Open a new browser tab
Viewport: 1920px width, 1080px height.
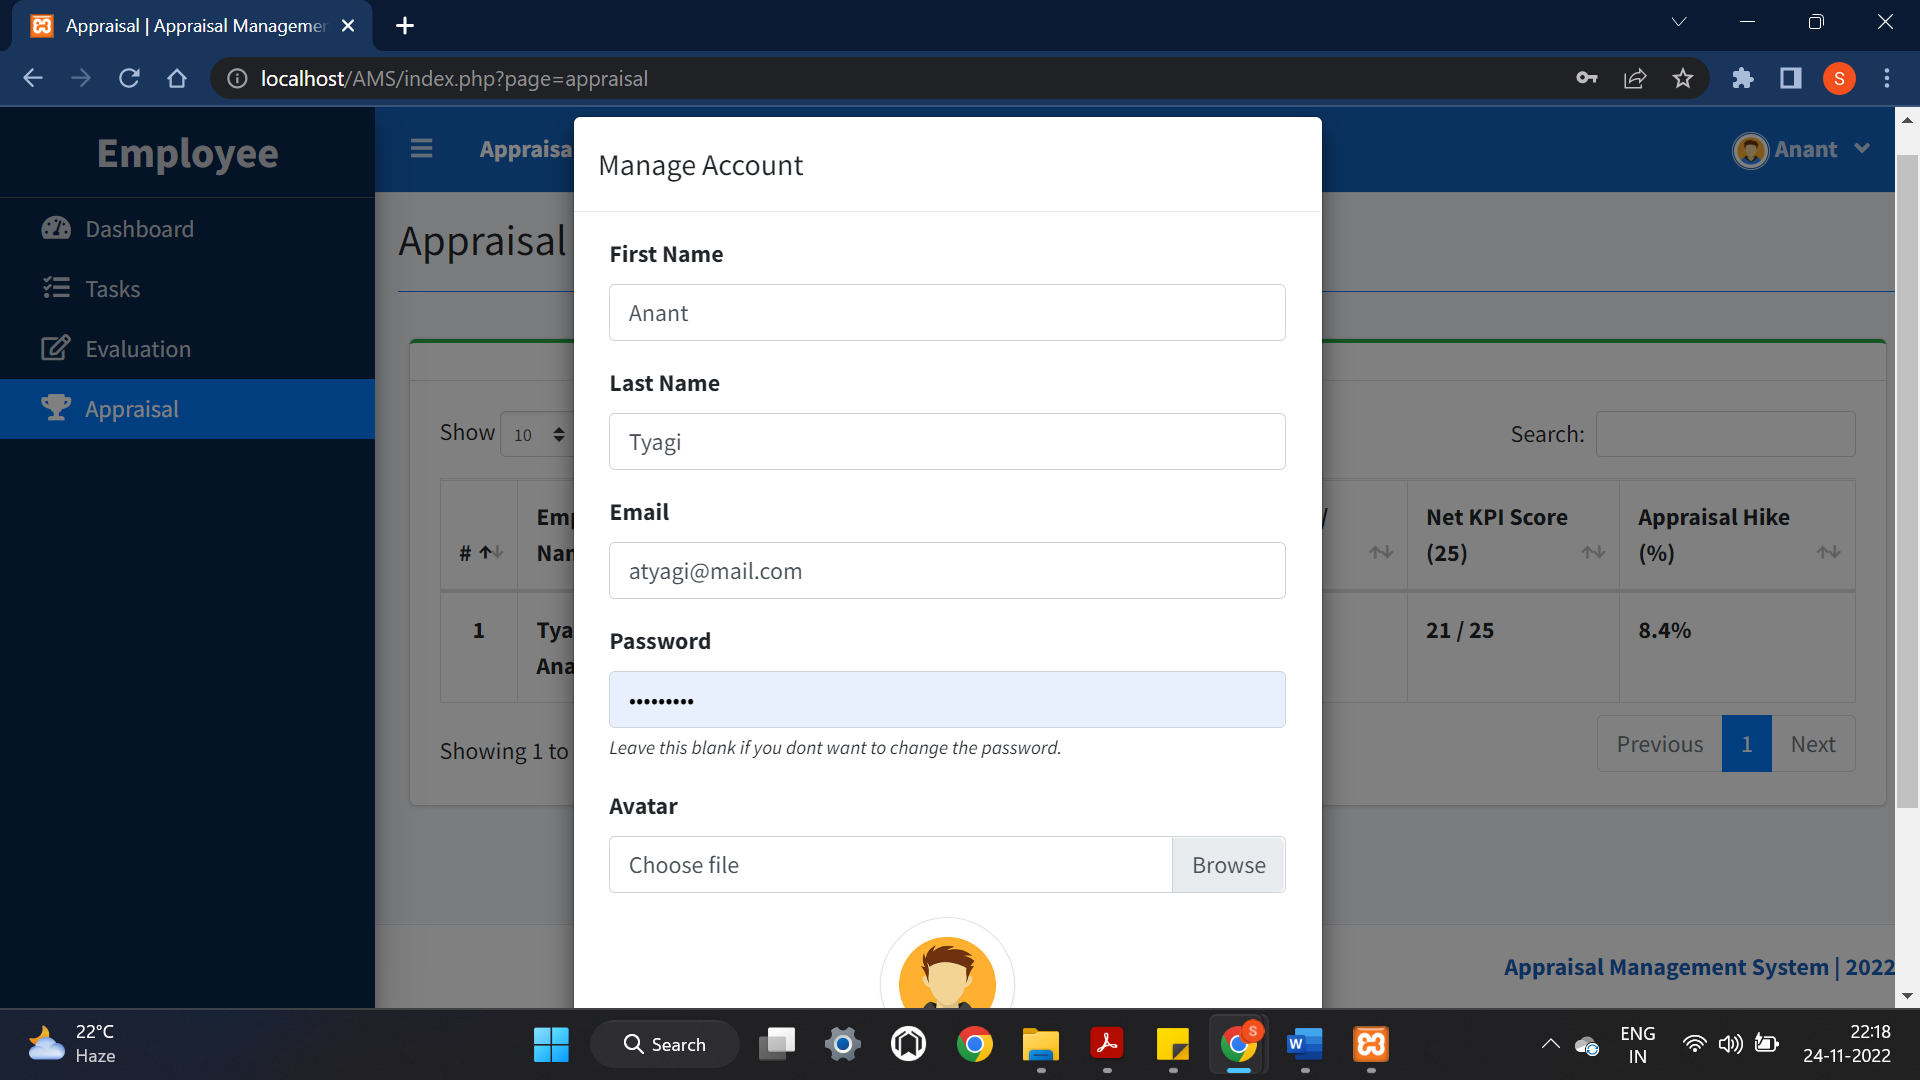404,25
